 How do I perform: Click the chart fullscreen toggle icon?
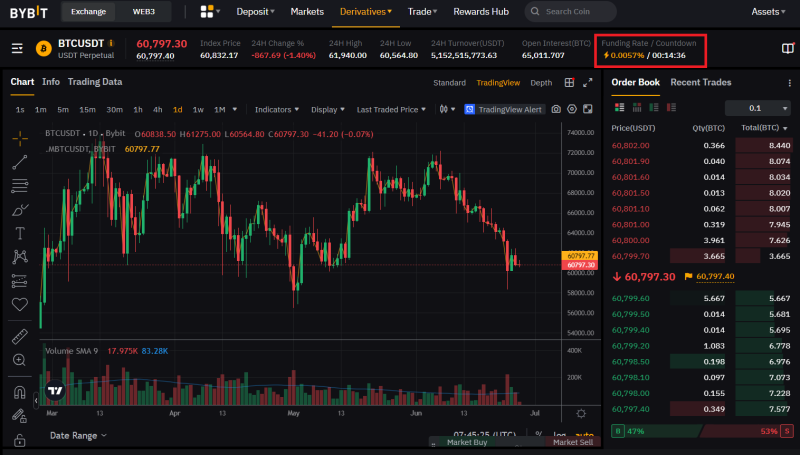point(588,109)
